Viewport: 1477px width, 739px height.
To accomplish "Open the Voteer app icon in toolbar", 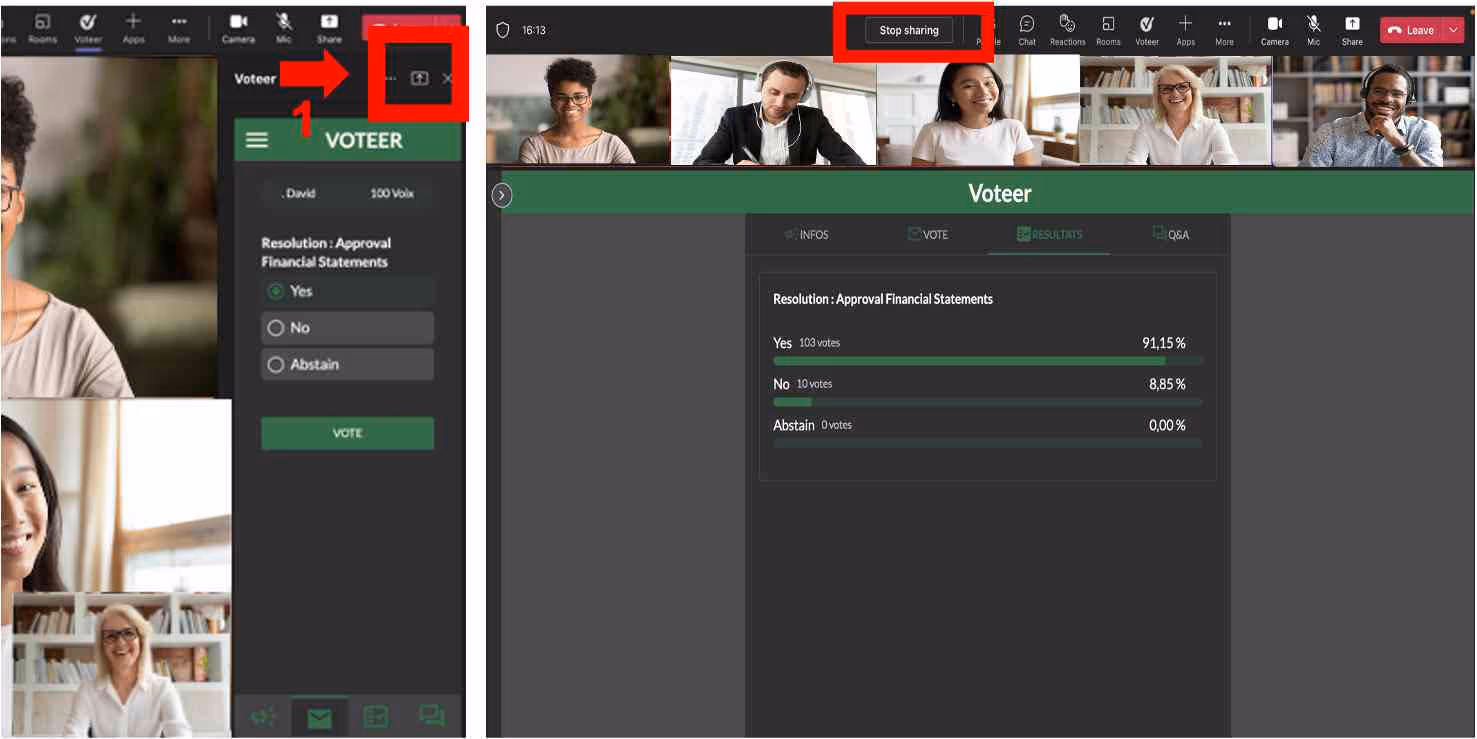I will pos(1147,25).
